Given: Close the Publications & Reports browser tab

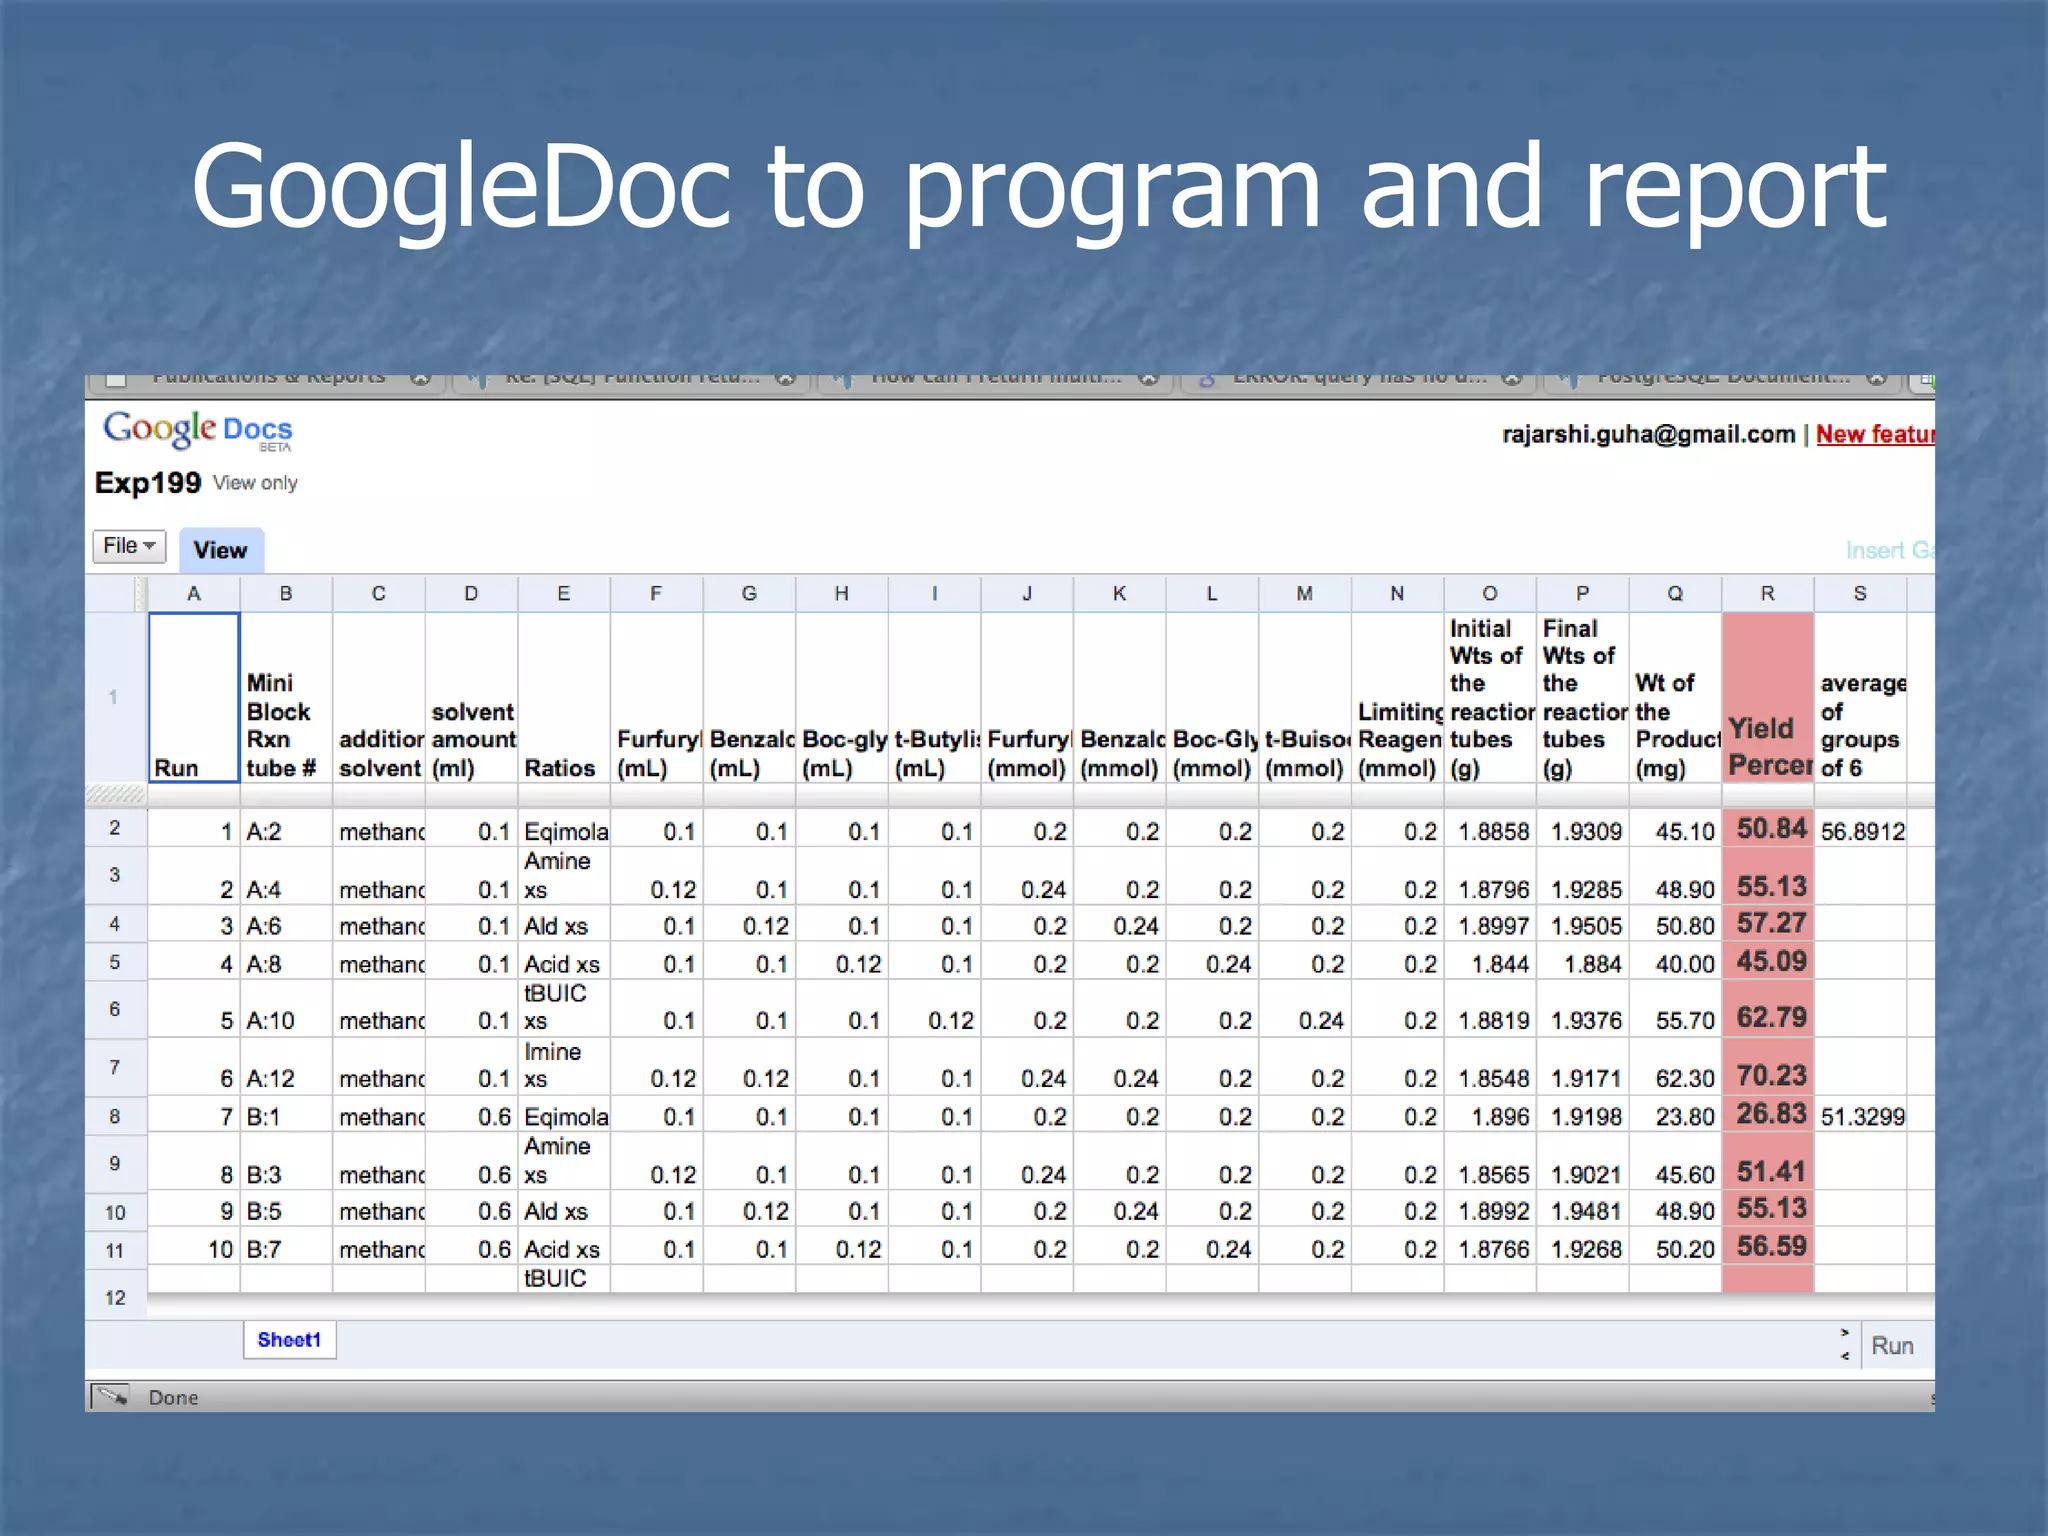Looking at the screenshot, I should click(x=421, y=378).
